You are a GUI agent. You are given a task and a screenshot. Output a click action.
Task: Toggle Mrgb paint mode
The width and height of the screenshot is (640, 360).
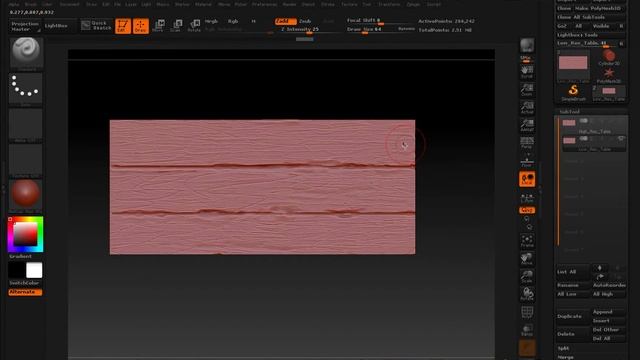click(x=211, y=21)
